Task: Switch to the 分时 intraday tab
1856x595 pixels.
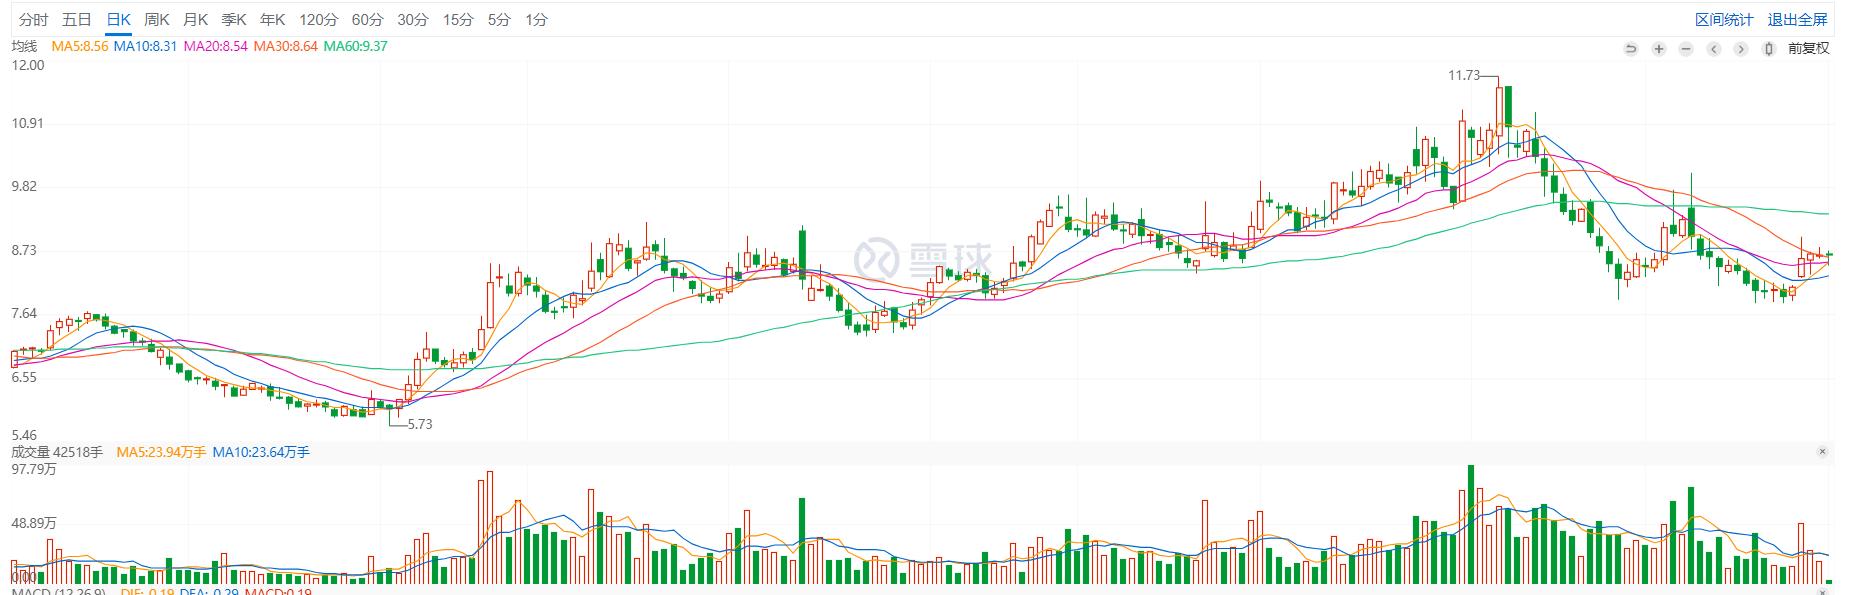Action: tap(33, 20)
